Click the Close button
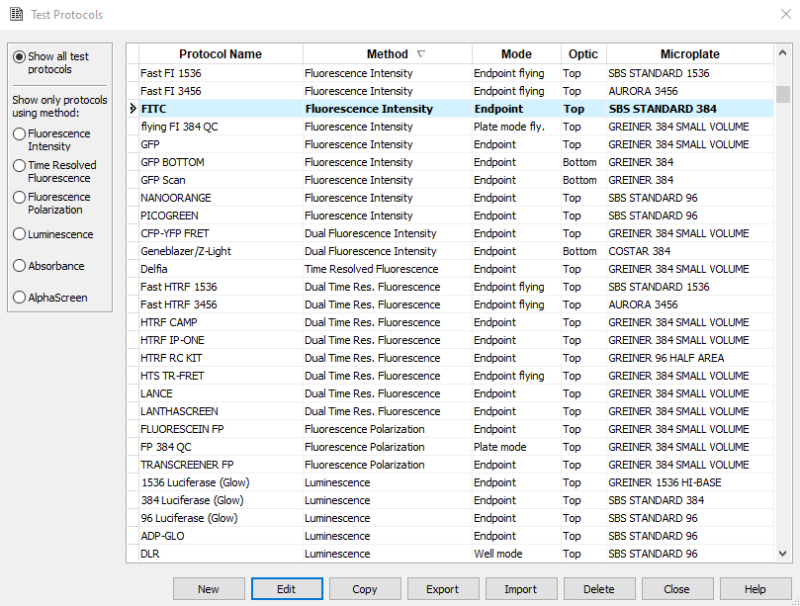The image size is (800, 606). 677,589
